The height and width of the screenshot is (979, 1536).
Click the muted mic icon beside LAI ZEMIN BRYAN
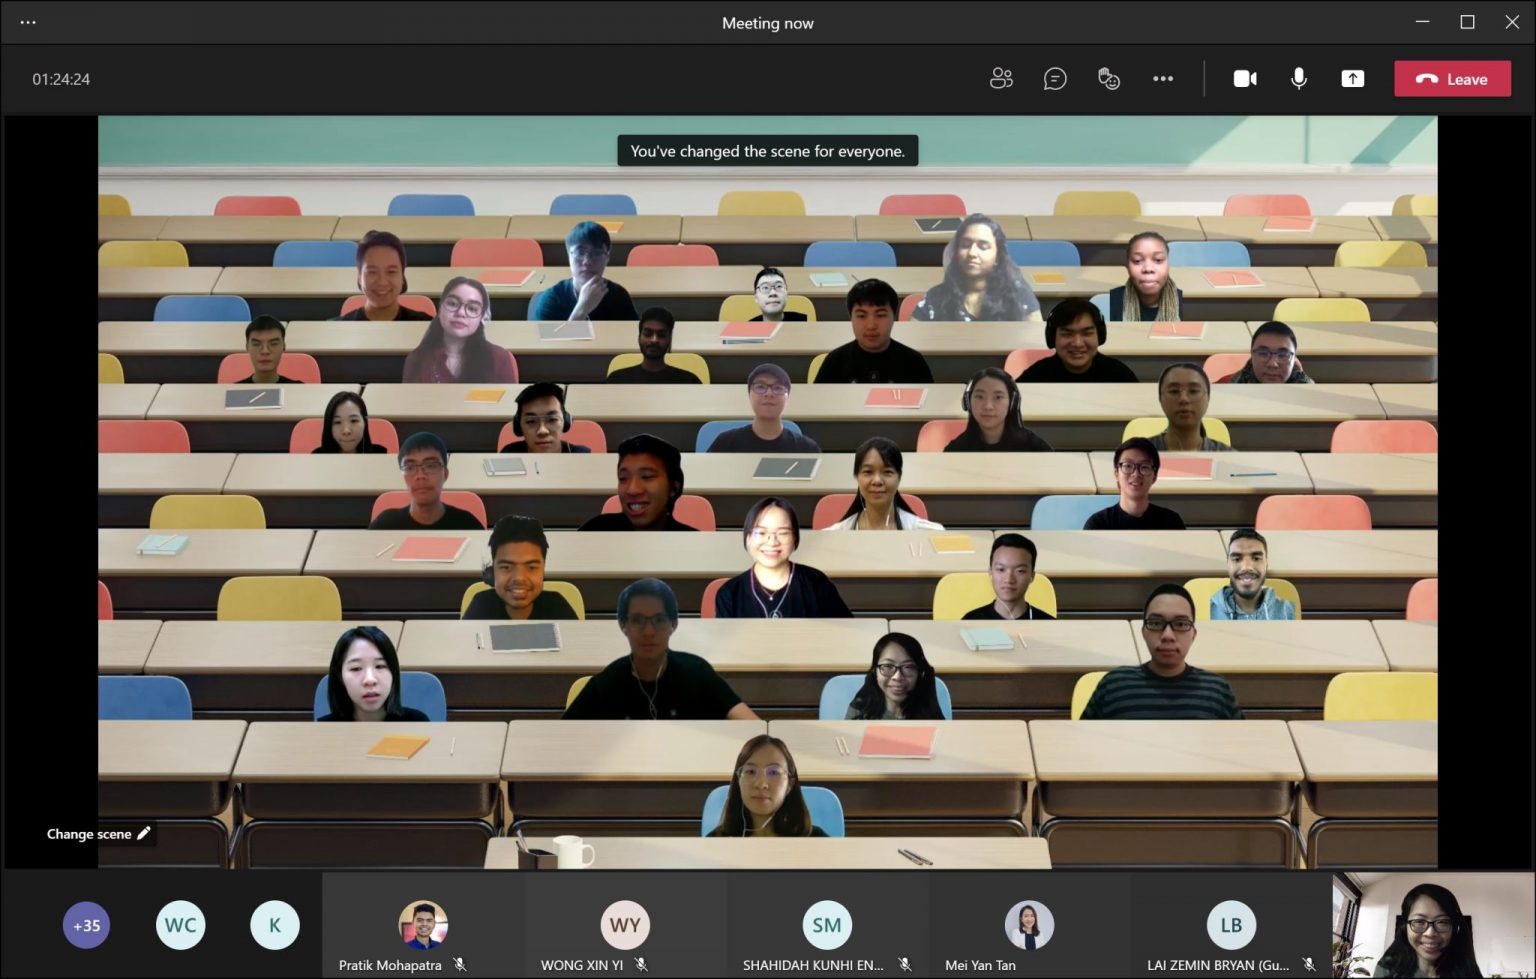coord(1311,964)
